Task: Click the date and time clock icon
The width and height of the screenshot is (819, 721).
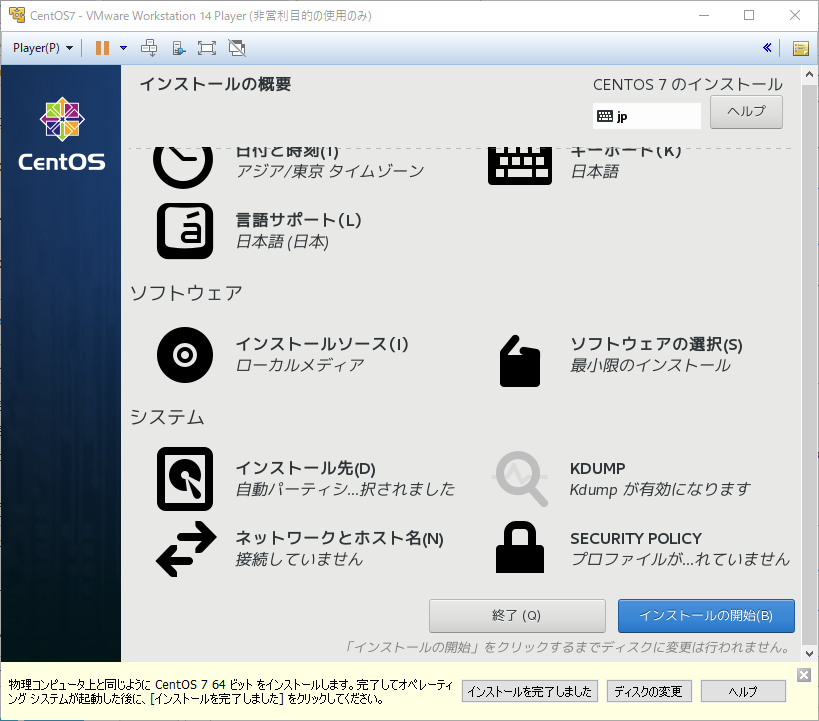Action: pos(183,167)
